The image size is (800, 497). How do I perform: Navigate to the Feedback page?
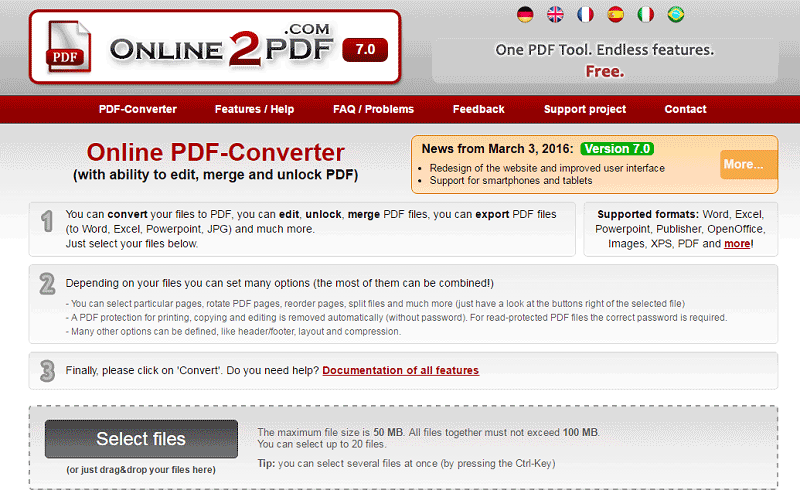pos(478,109)
